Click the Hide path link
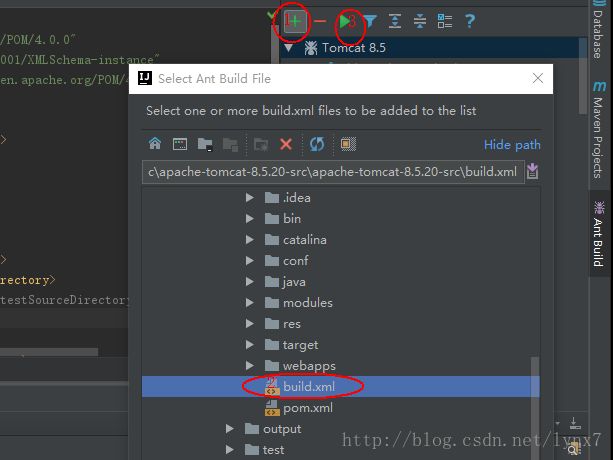The image size is (613, 460). coord(512,145)
